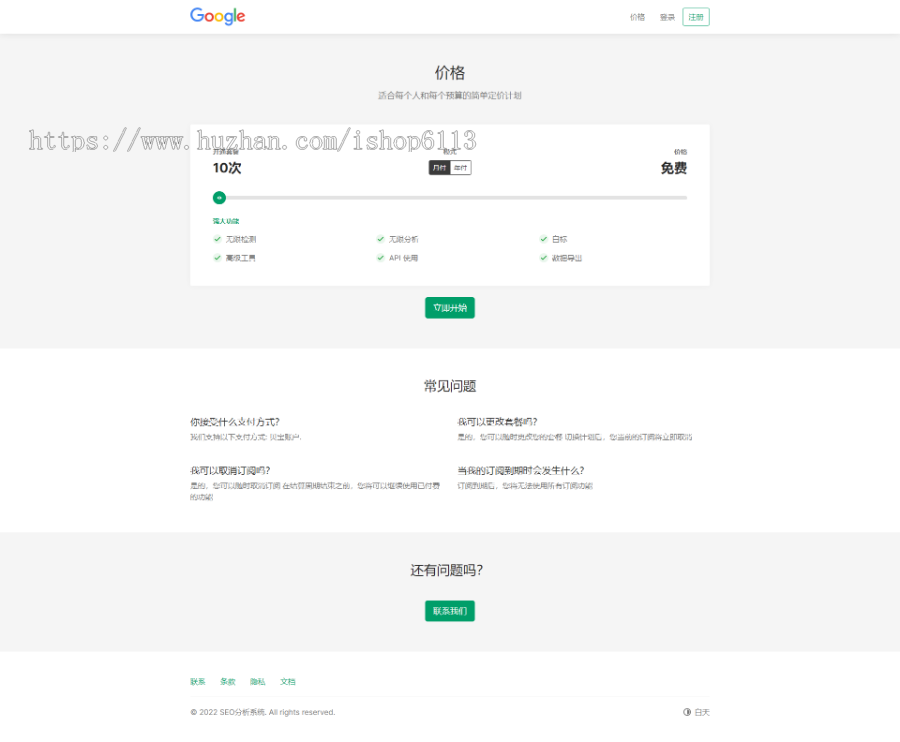The height and width of the screenshot is (742, 900).
Task: Click the © 2022 SEO分析系统 copyright text
Action: (x=263, y=712)
